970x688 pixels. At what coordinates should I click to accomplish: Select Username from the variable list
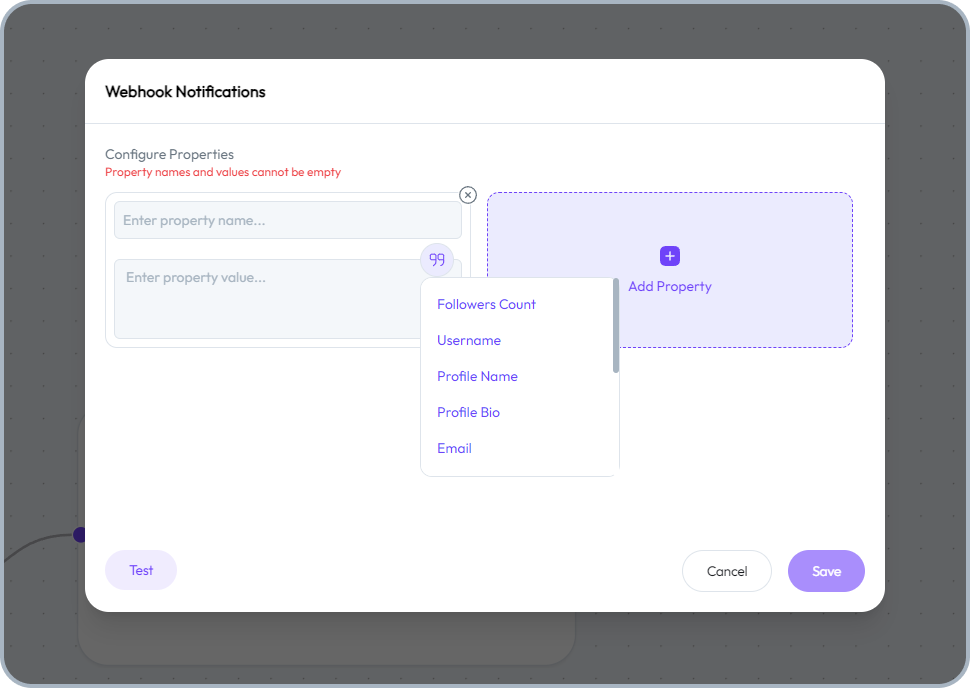coord(468,340)
